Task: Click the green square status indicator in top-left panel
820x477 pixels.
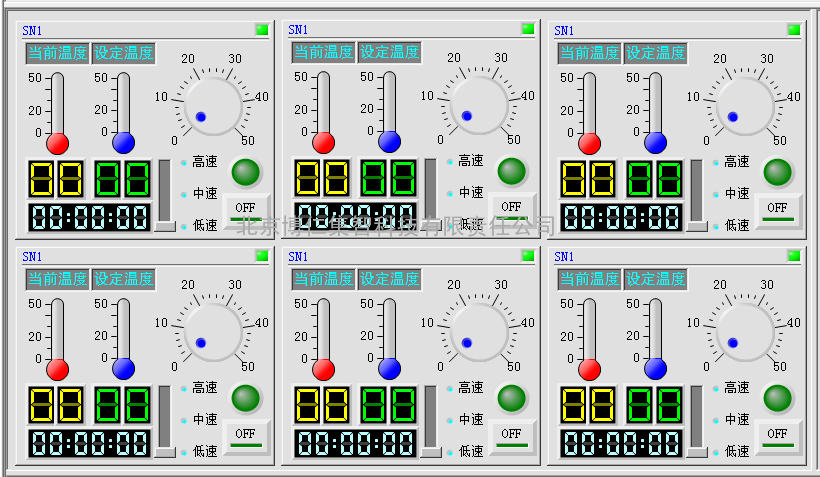Action: [262, 30]
